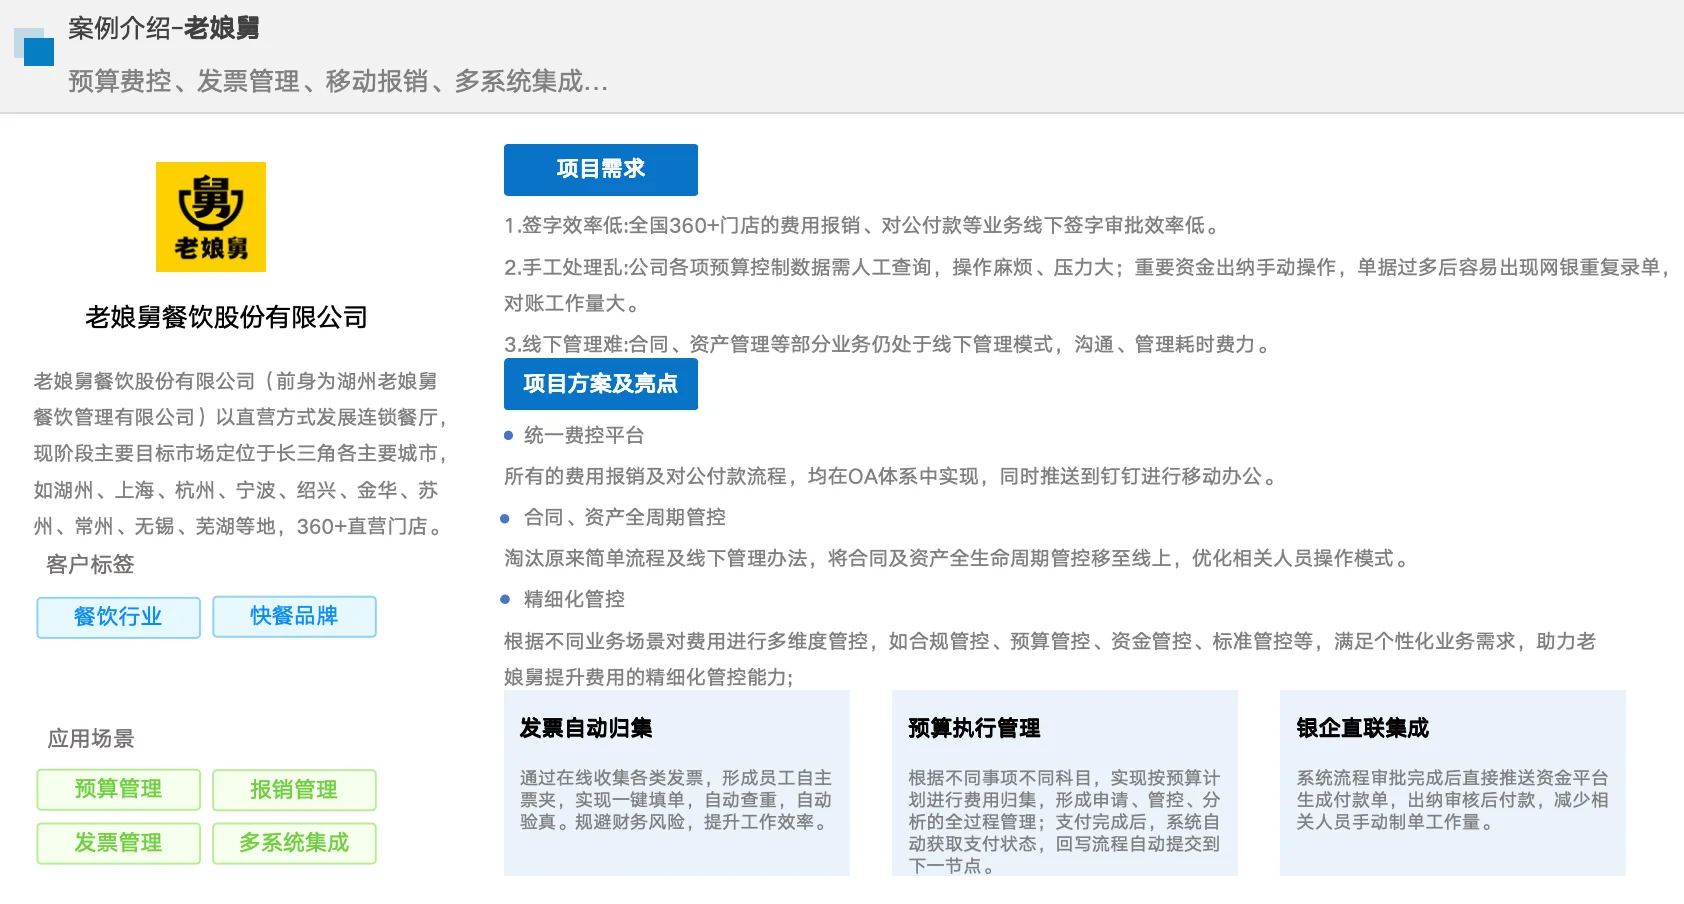Screen dimensions: 1684x904
Task: Click the 项目需求 blue button
Action: [601, 170]
